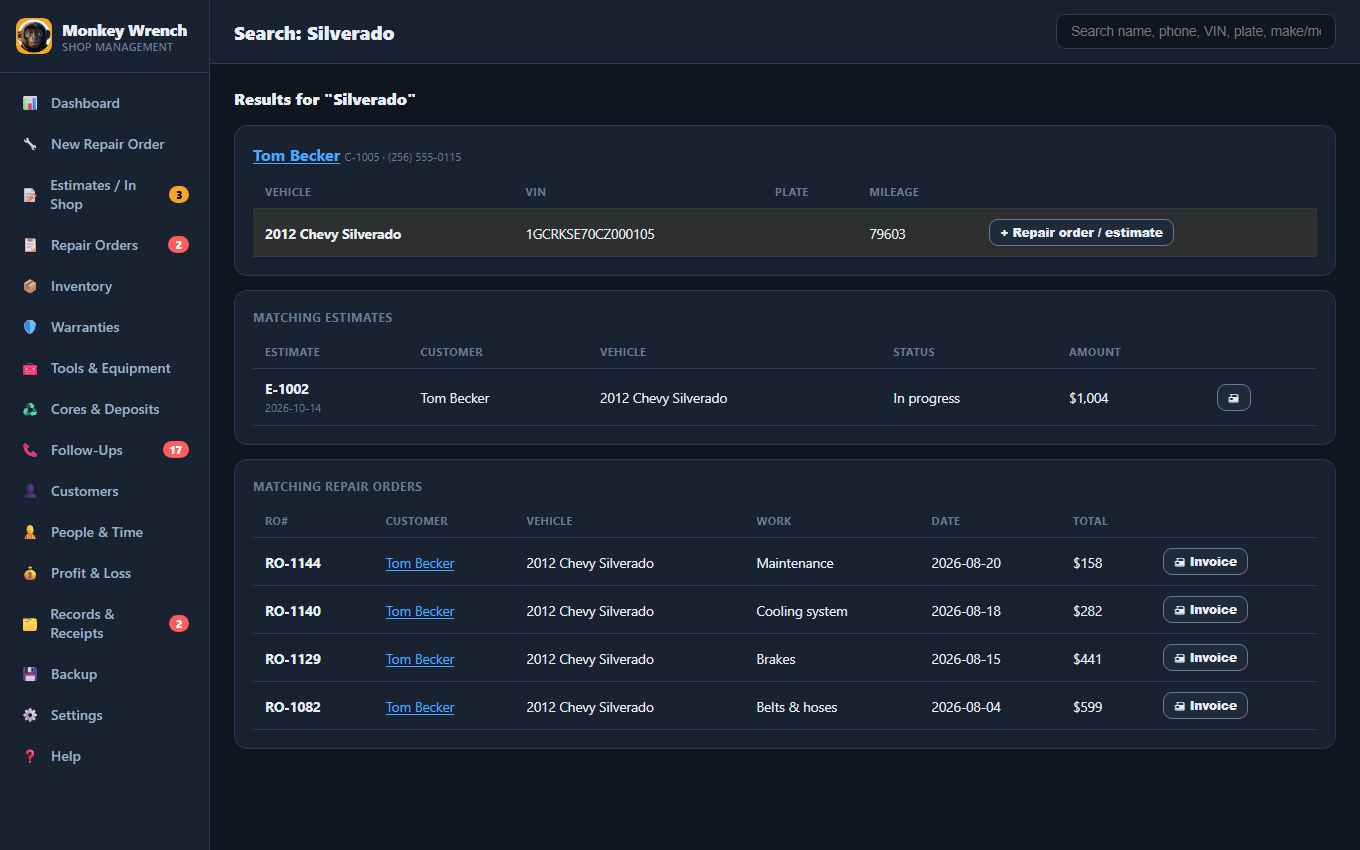Click the Repair Orders badge showing 2
This screenshot has width=1360, height=850.
(179, 245)
